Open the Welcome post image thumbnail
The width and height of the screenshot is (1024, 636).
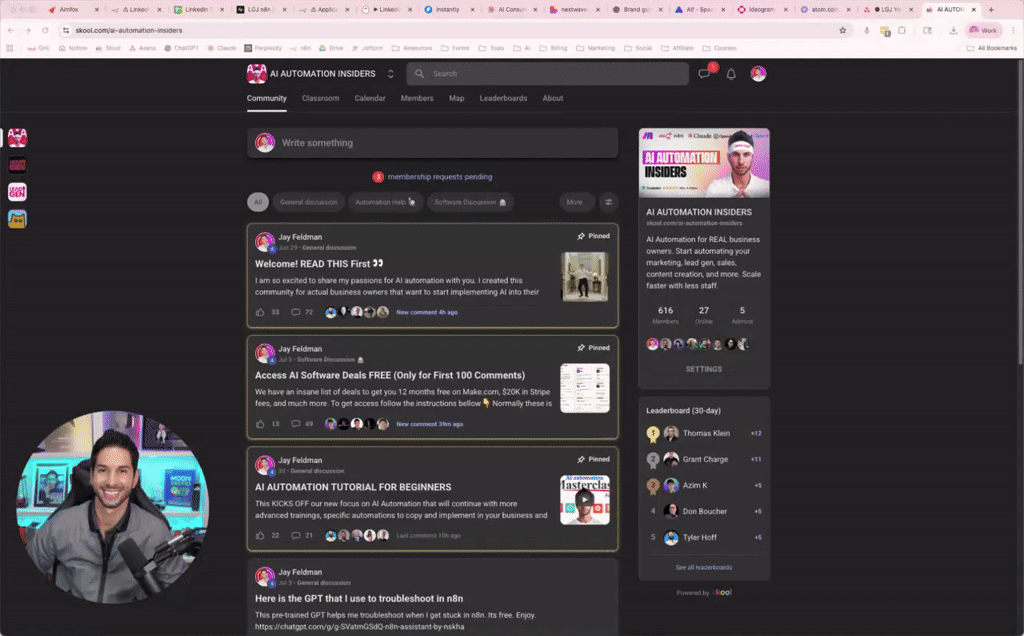point(584,277)
